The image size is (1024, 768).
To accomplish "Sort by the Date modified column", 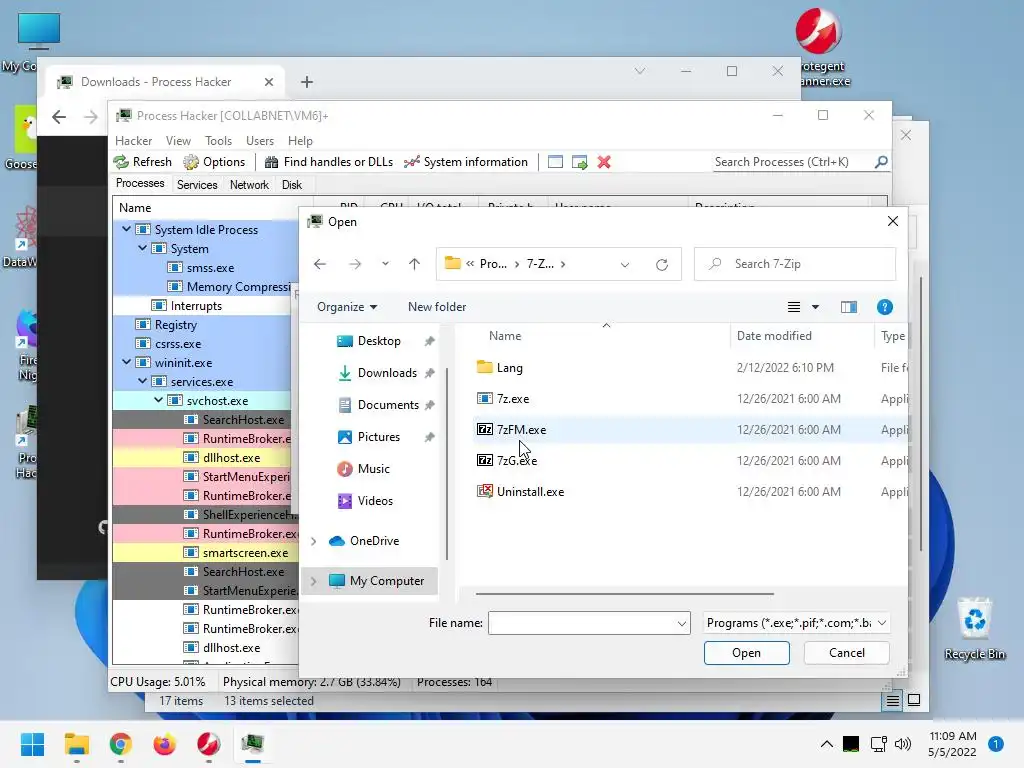I will (x=774, y=336).
